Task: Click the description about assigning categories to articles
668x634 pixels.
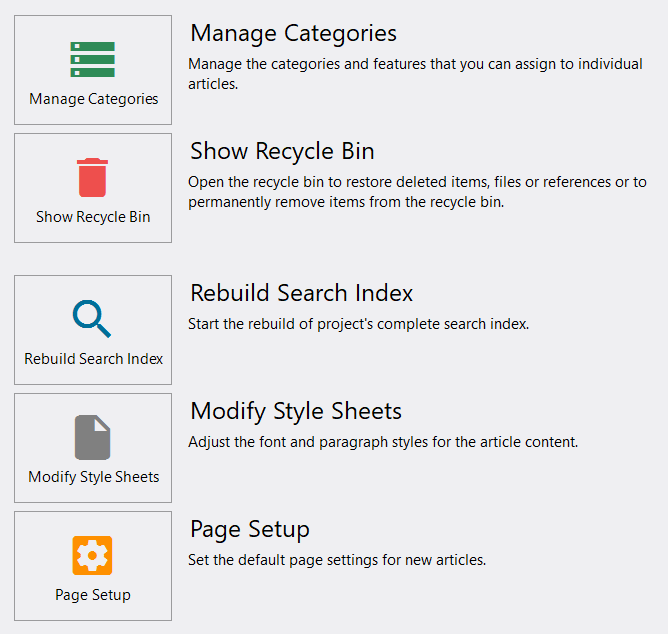Action: click(414, 74)
